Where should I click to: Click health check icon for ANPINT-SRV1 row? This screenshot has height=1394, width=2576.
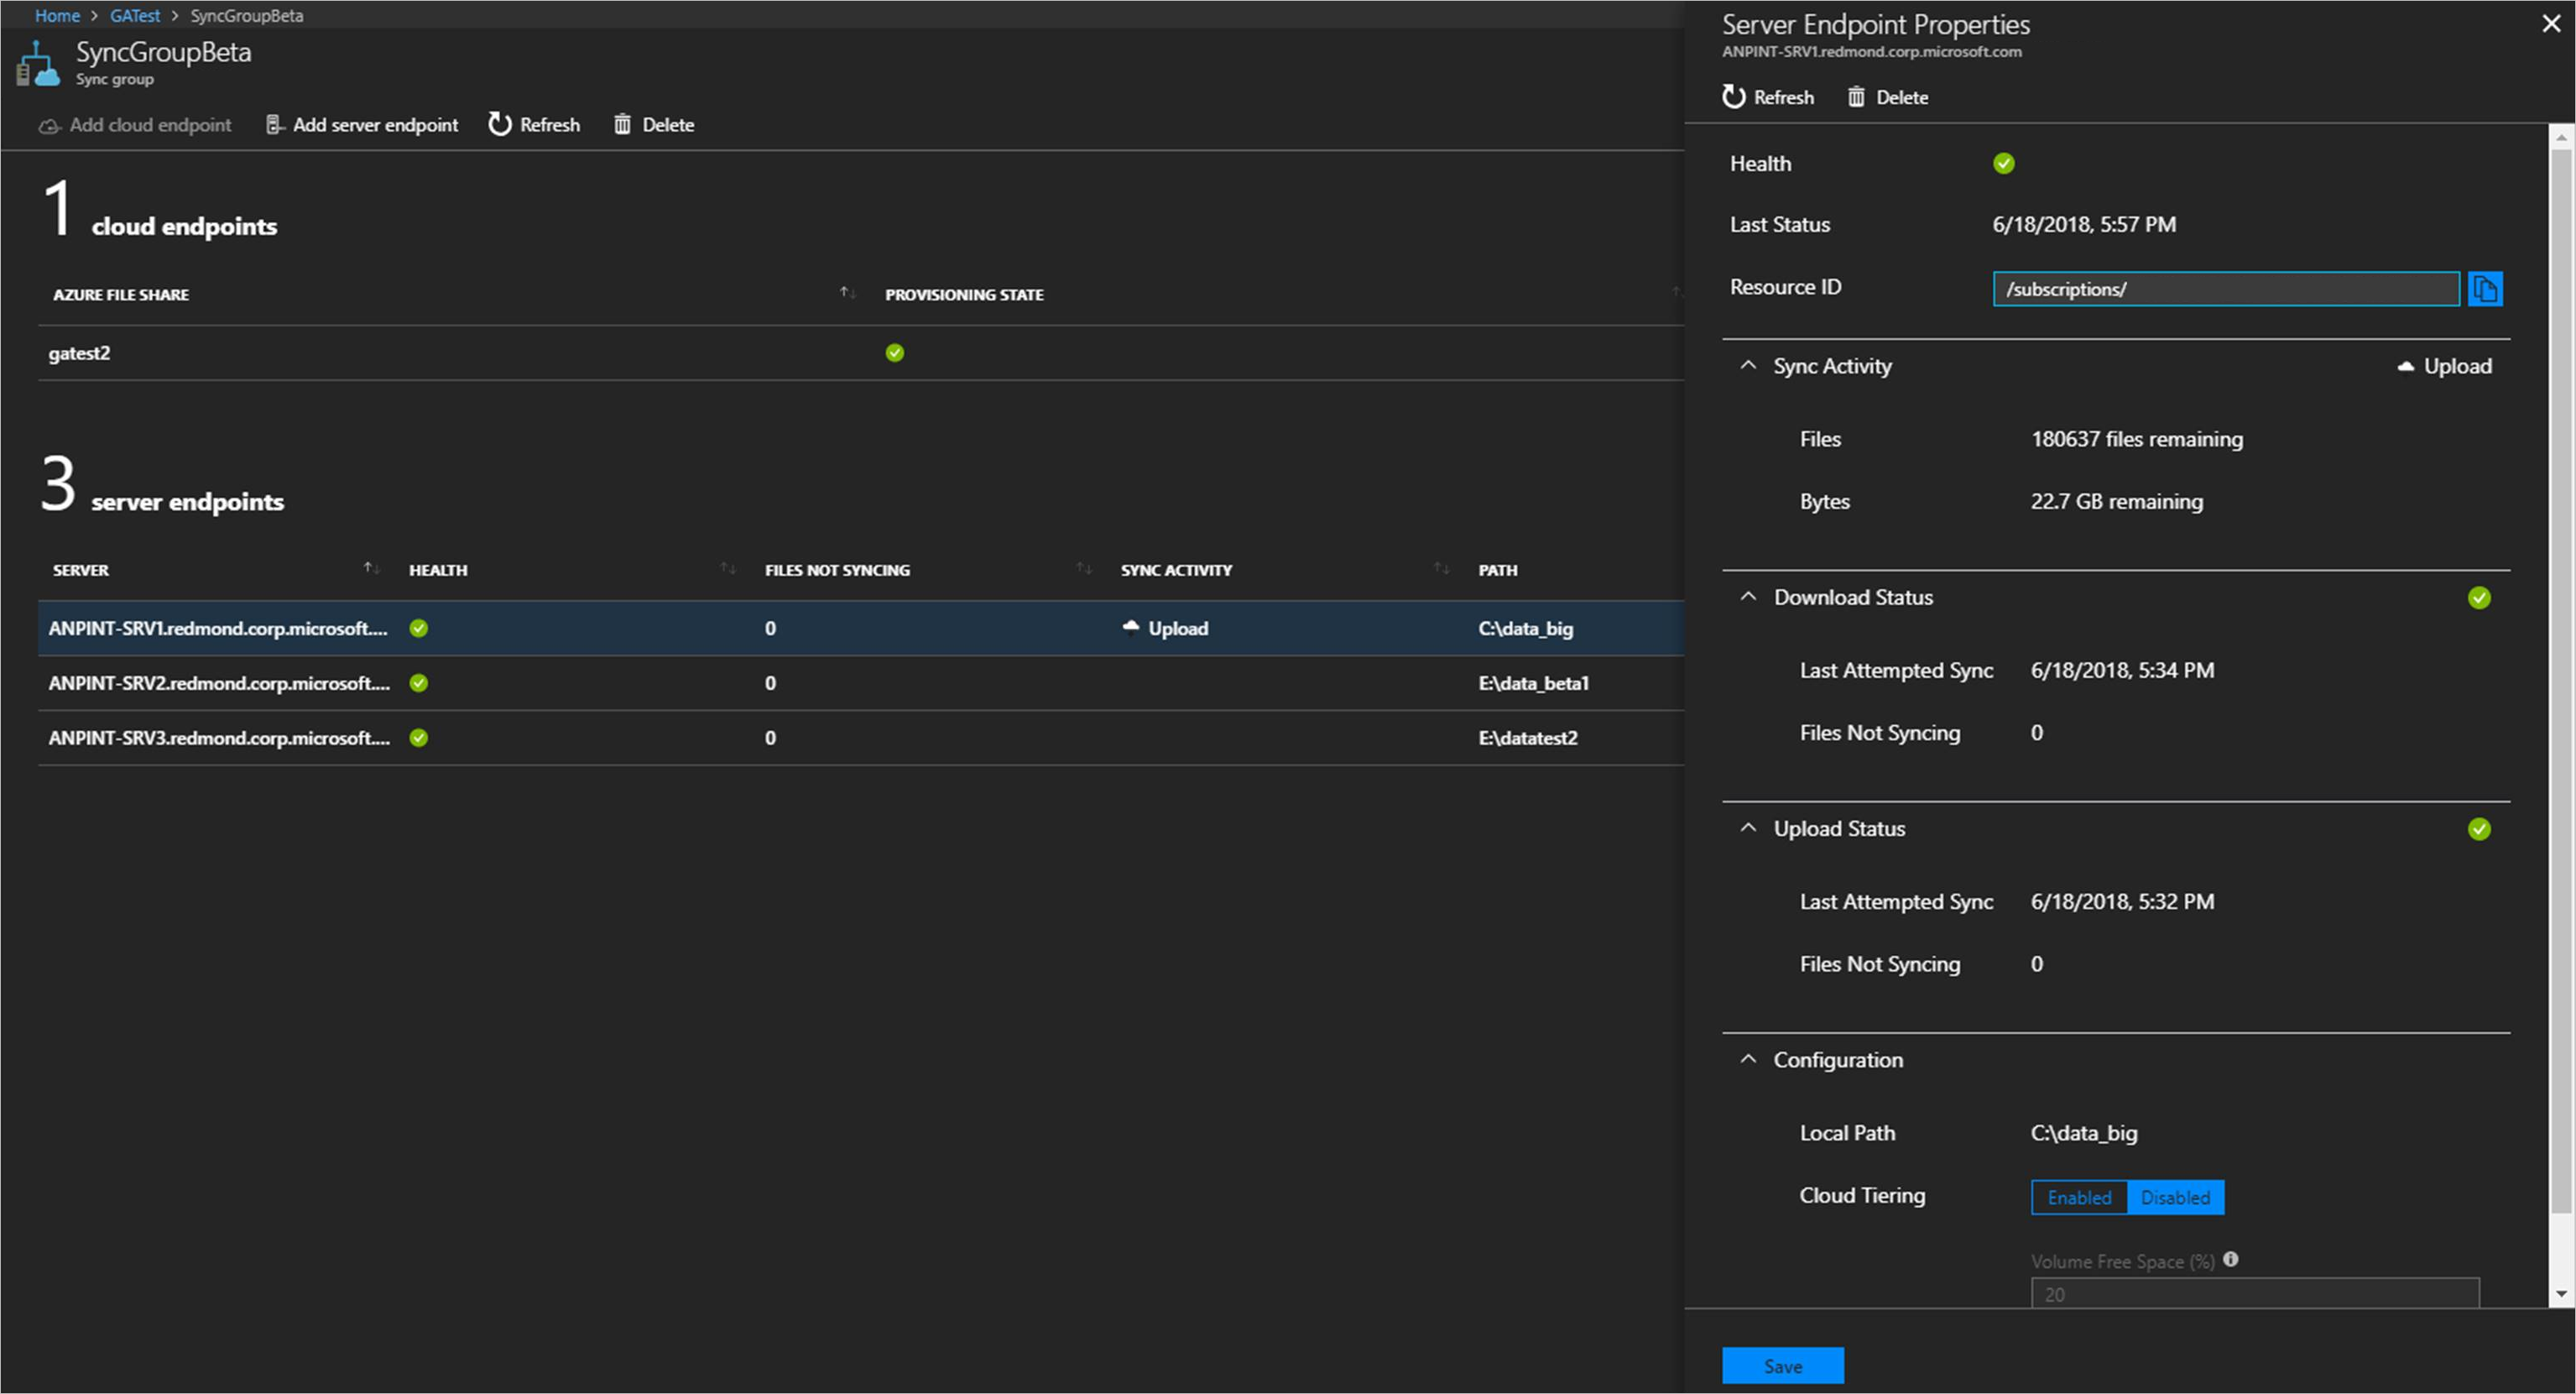click(419, 628)
